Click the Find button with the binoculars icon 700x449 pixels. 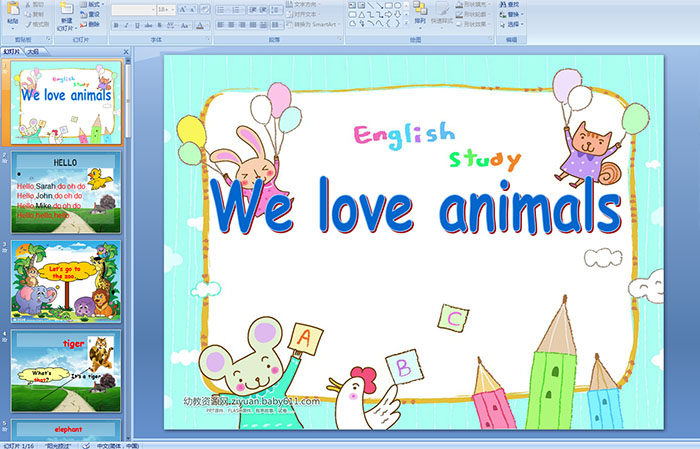coord(509,4)
